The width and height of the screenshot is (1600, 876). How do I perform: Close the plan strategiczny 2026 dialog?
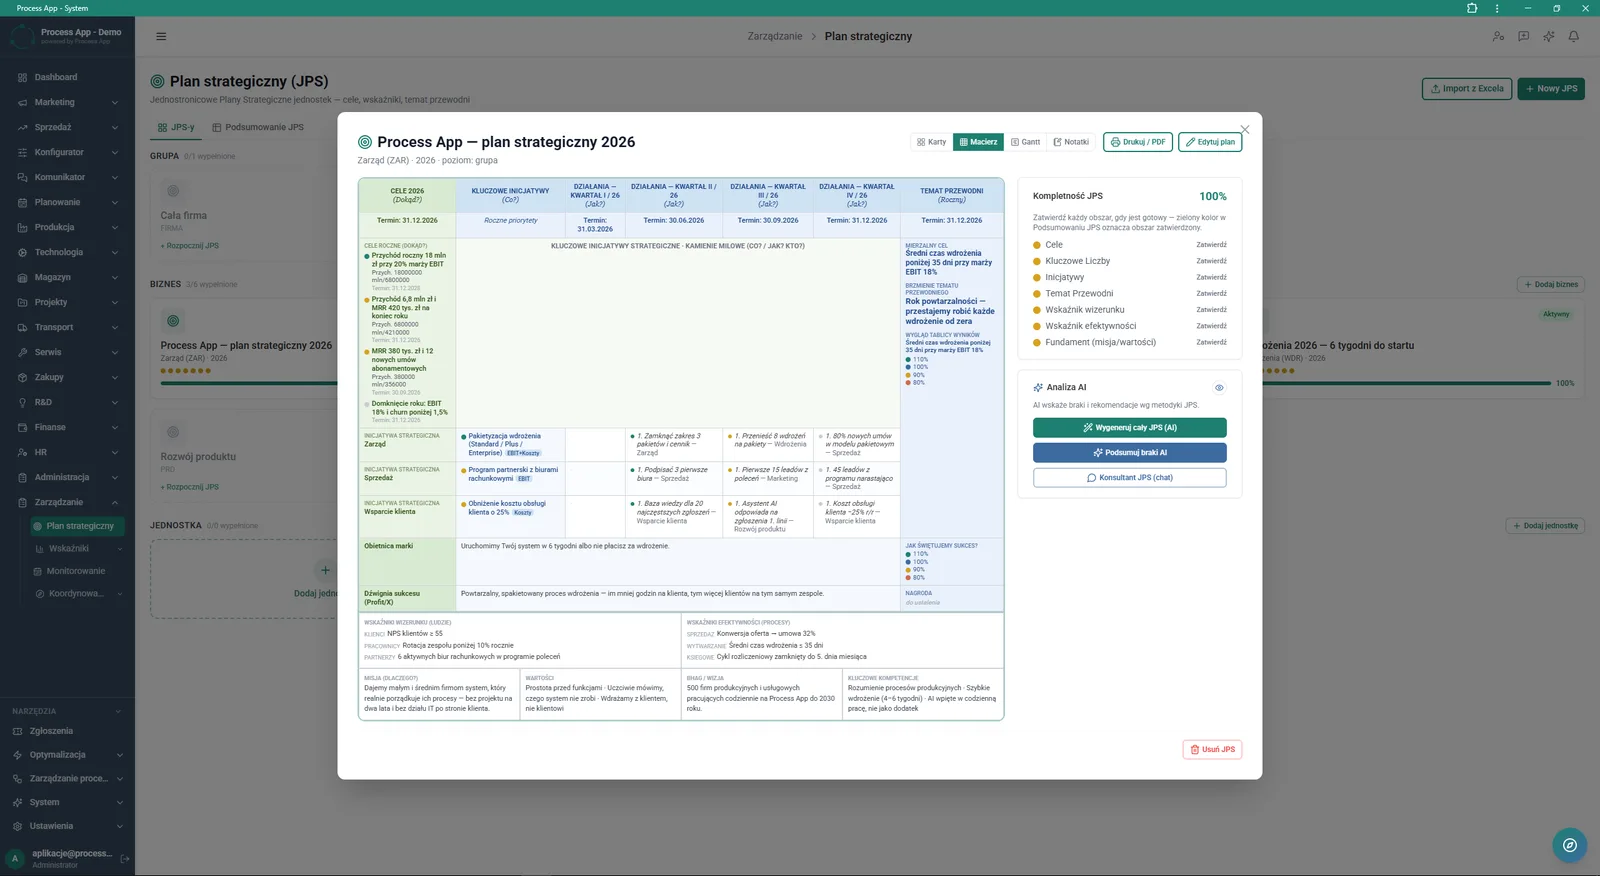point(1245,129)
